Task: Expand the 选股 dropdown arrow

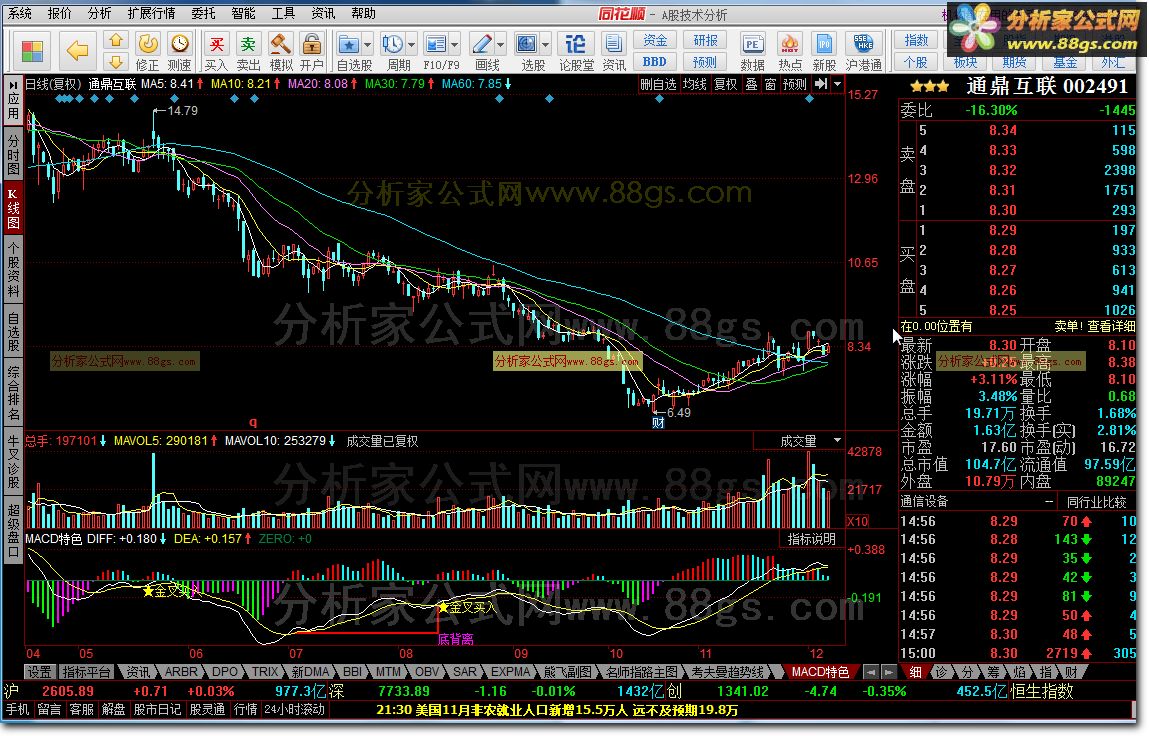Action: pyautogui.click(x=544, y=45)
